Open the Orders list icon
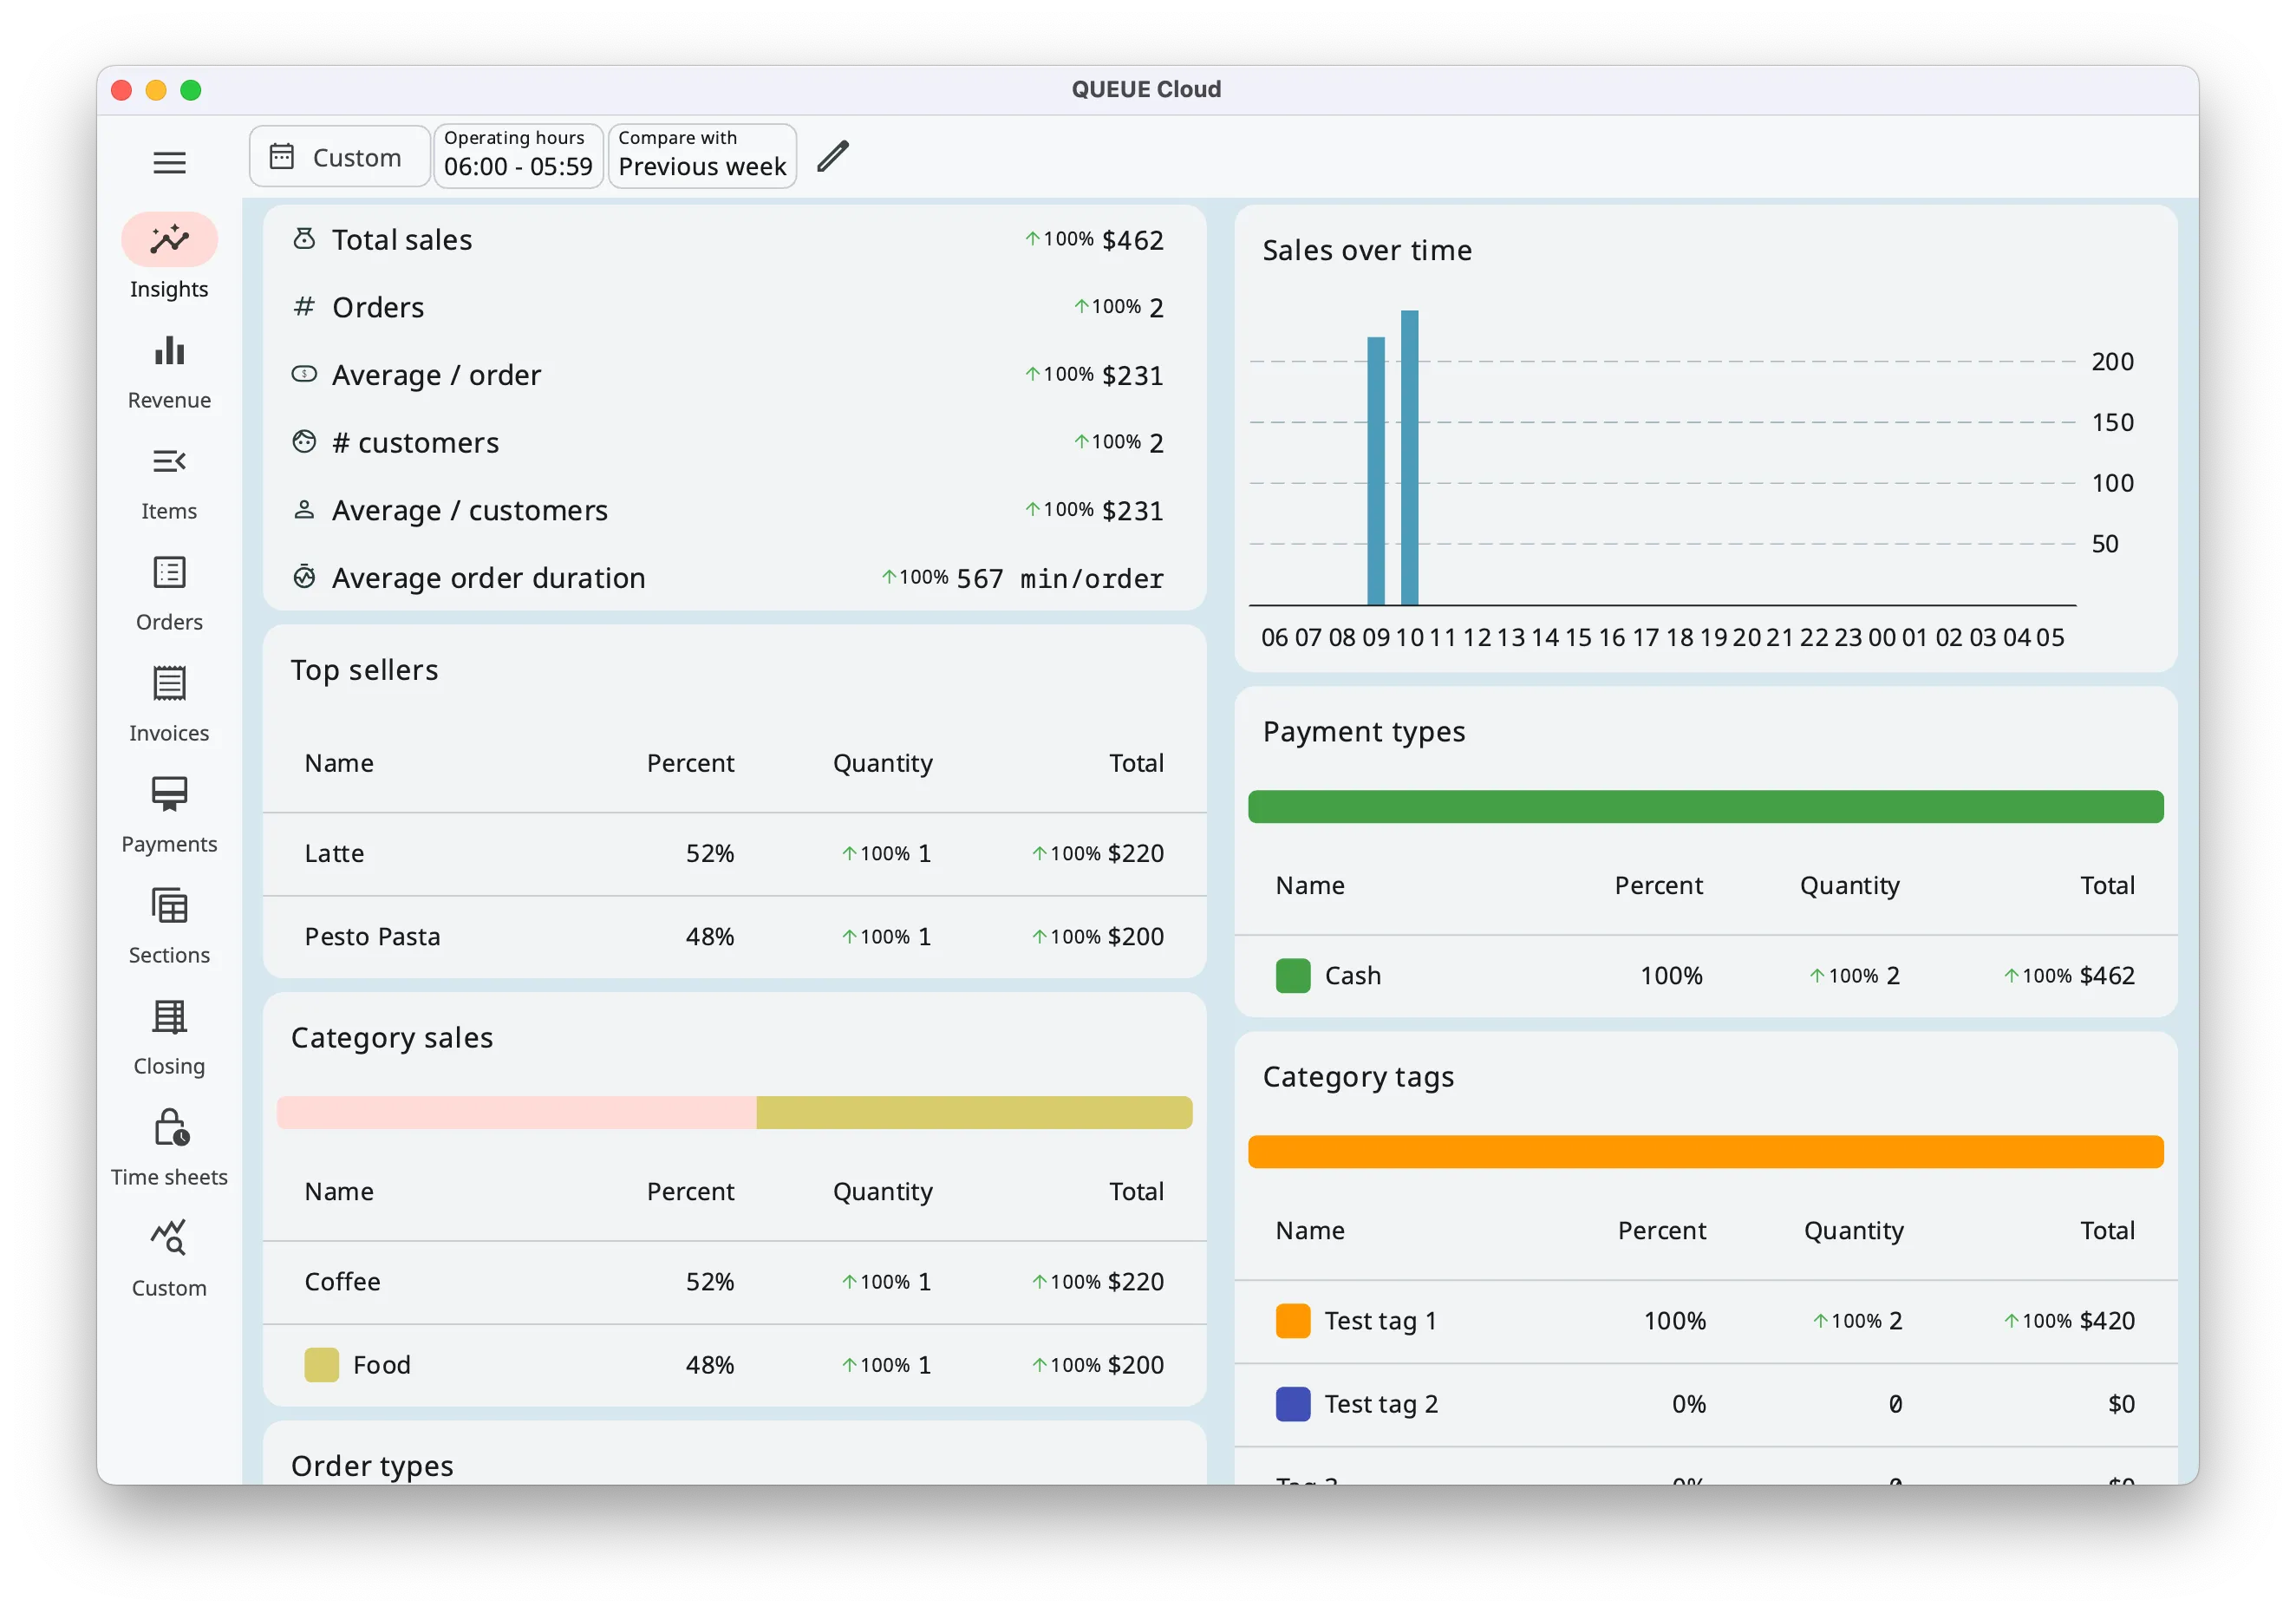This screenshot has height=1613, width=2296. 169,573
